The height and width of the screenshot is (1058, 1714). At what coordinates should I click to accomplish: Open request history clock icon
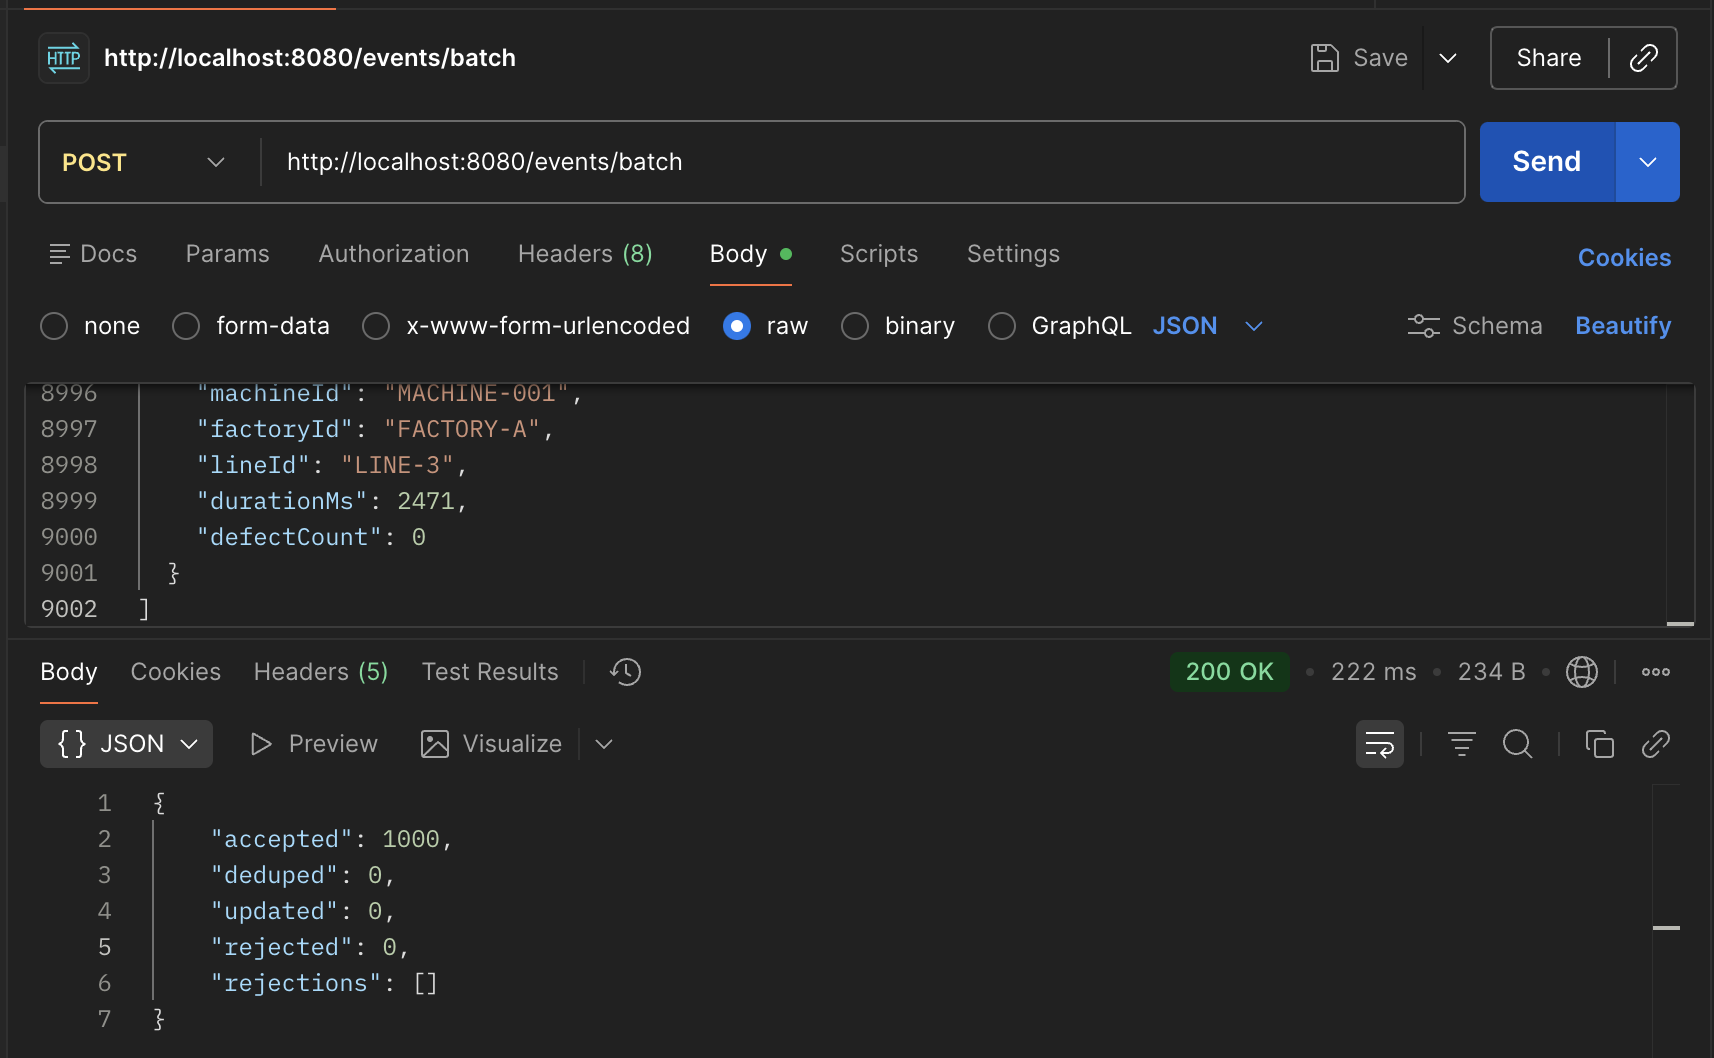click(624, 671)
